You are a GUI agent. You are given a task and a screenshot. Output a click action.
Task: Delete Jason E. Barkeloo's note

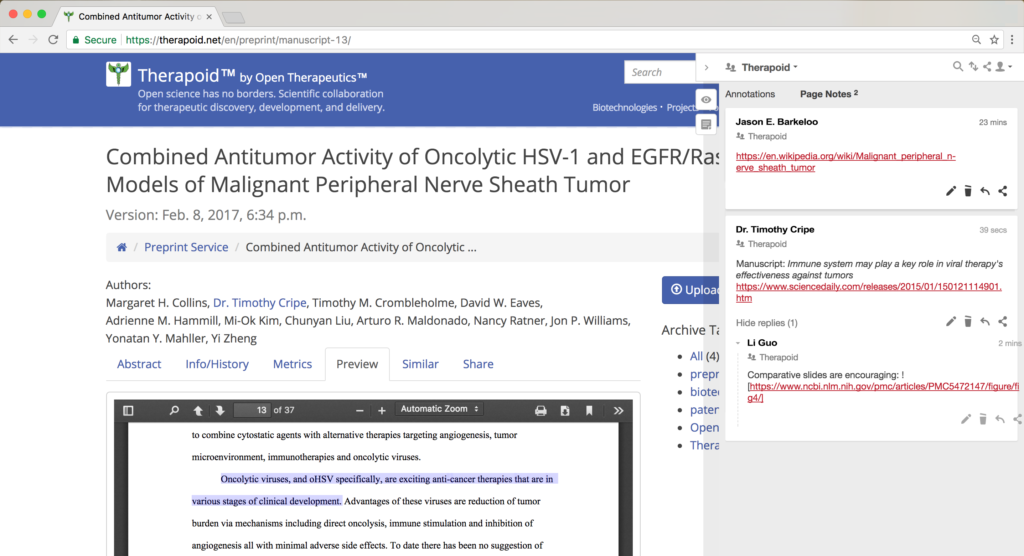[x=968, y=191]
